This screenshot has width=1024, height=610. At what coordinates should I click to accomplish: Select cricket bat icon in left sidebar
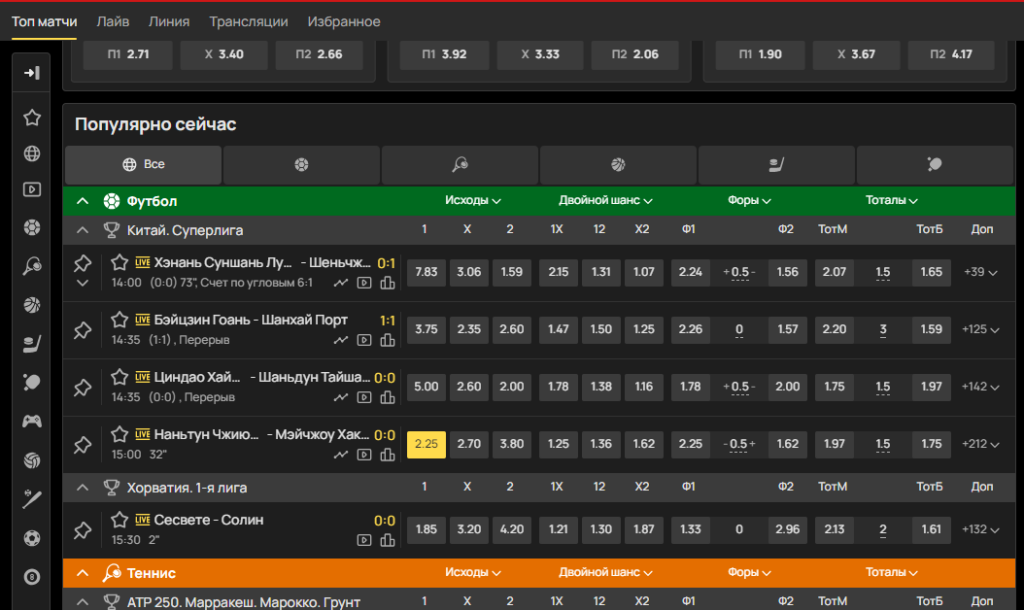point(31,499)
